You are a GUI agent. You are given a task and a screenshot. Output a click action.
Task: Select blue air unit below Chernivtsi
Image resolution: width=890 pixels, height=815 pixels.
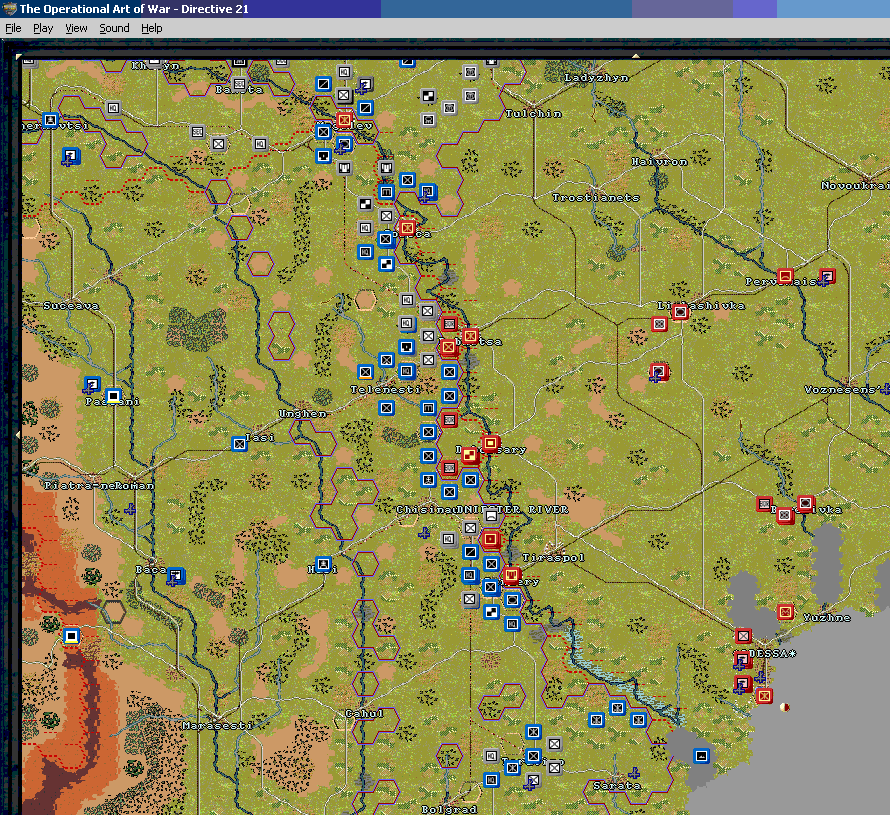(71, 156)
